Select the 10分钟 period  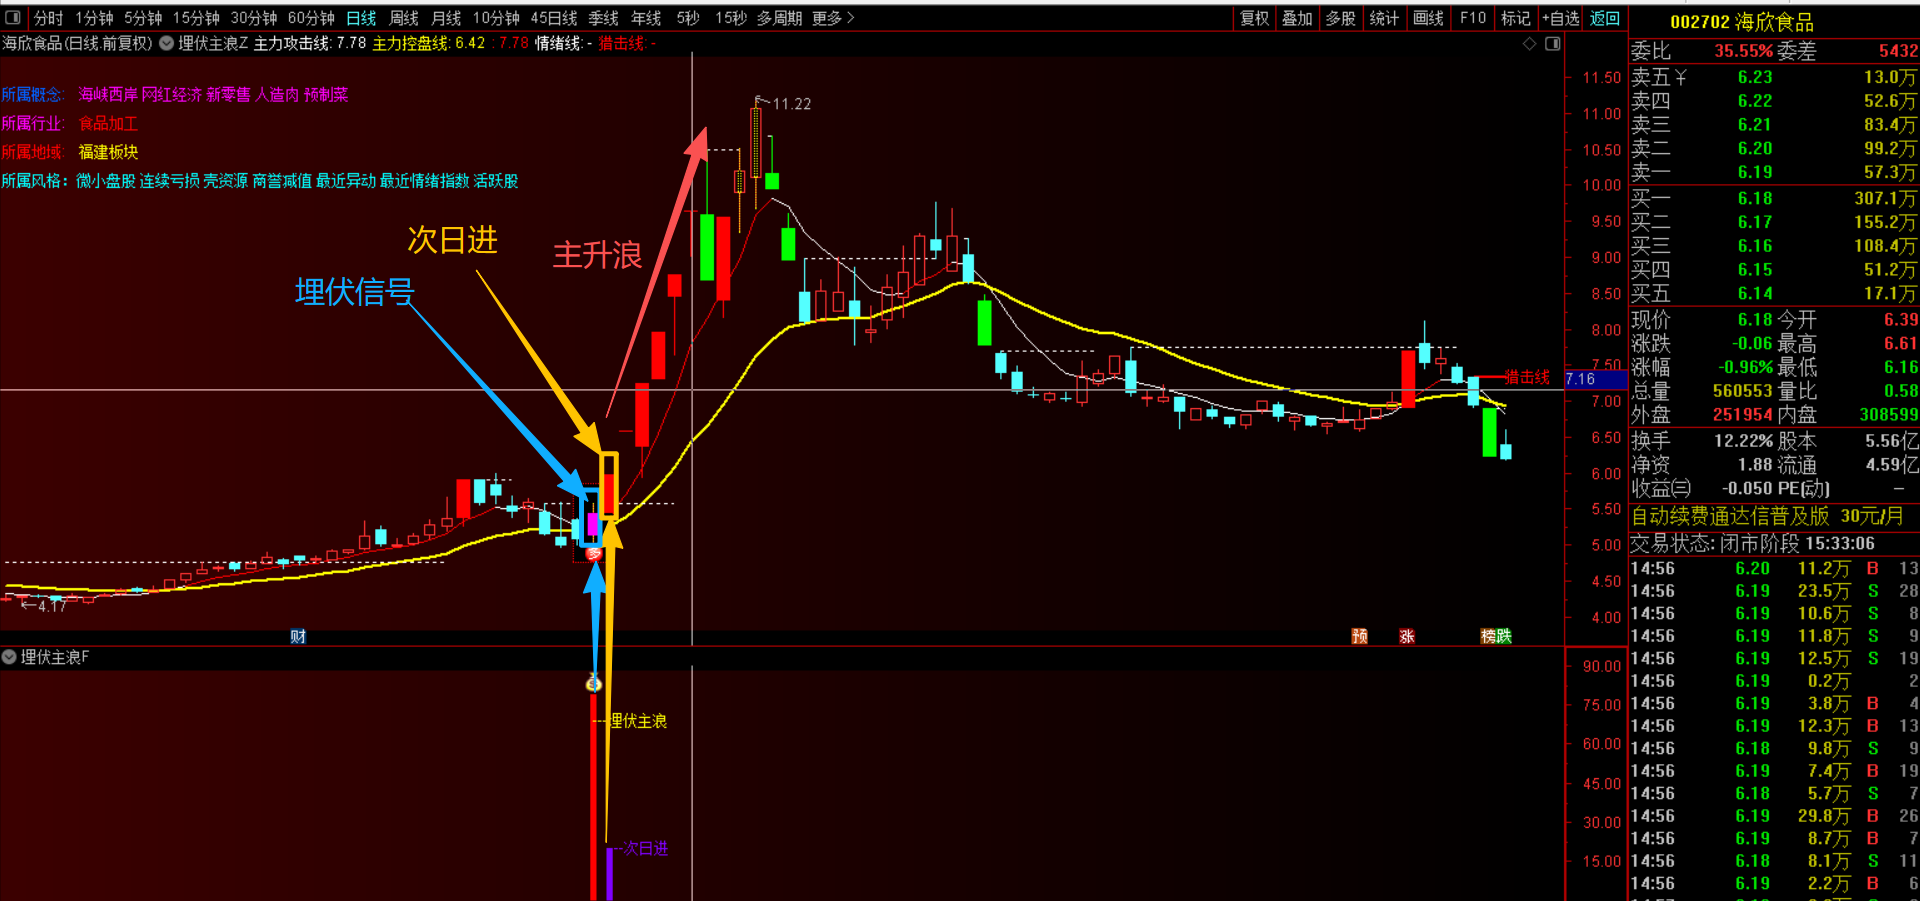[496, 18]
